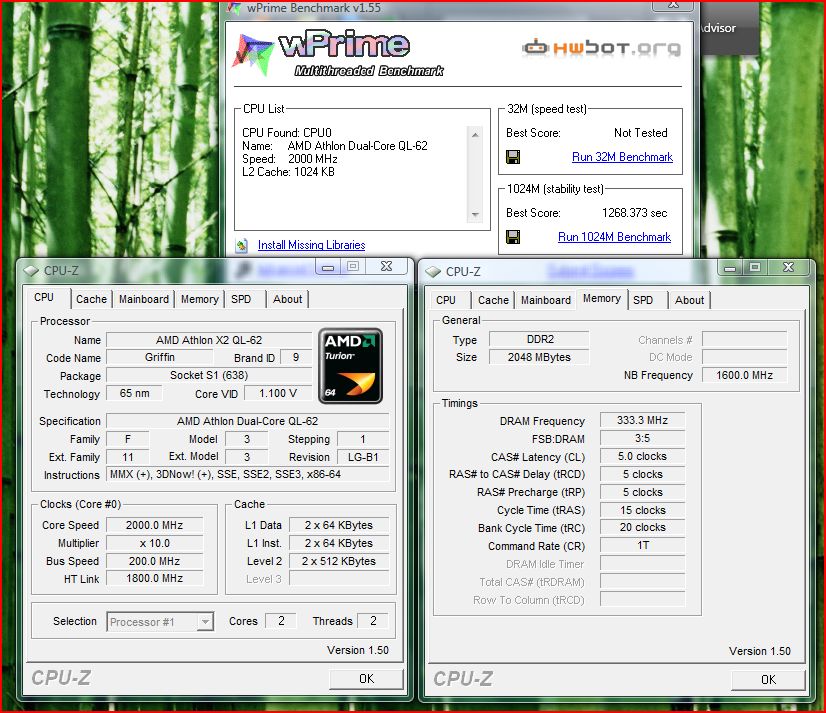Click the Instructions field MMX, 3DNow!, SSE

click(x=248, y=474)
